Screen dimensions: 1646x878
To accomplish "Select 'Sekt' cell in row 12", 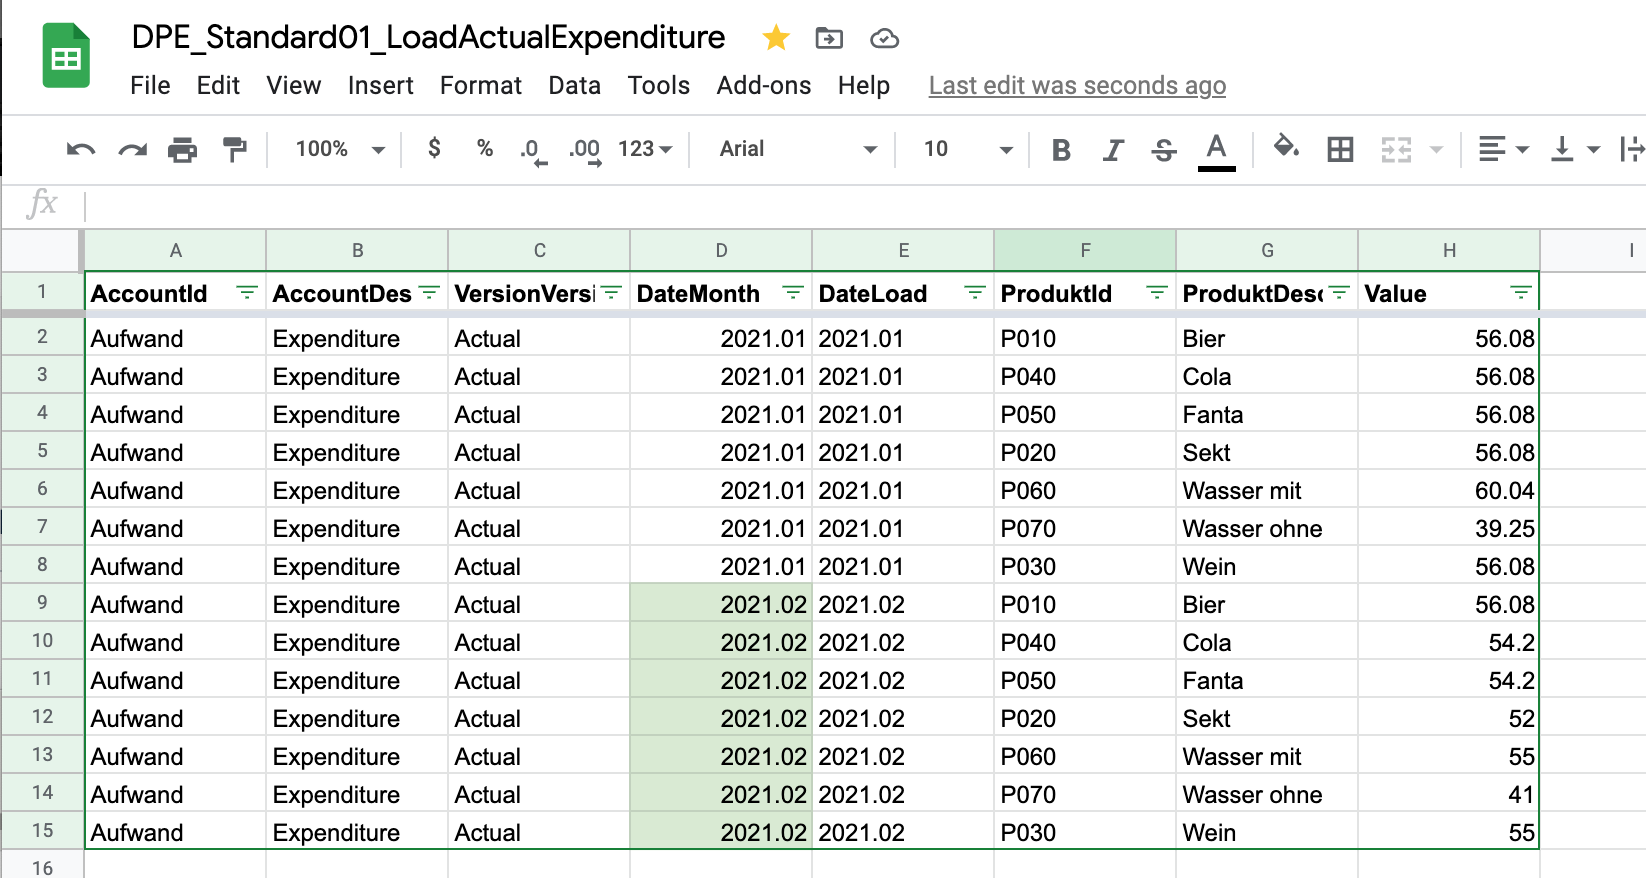I will (1267, 718).
